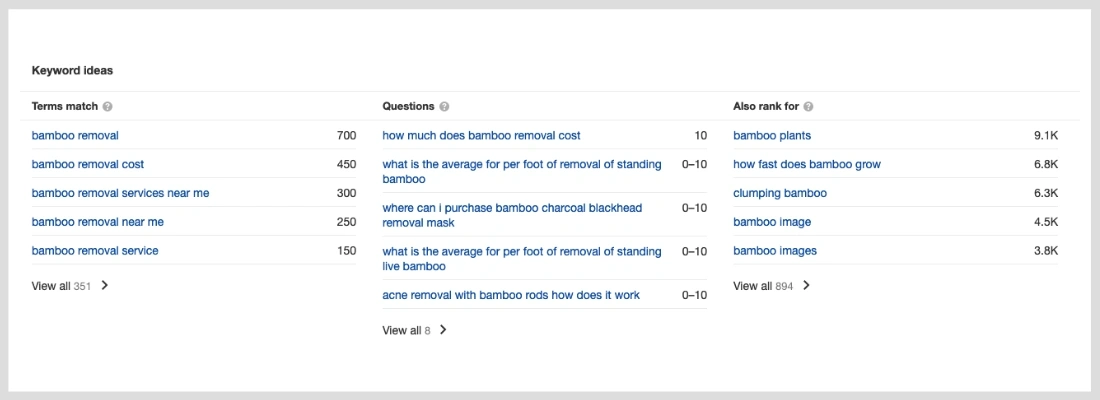
Task: Select the bamboo image keyword
Action: 772,222
